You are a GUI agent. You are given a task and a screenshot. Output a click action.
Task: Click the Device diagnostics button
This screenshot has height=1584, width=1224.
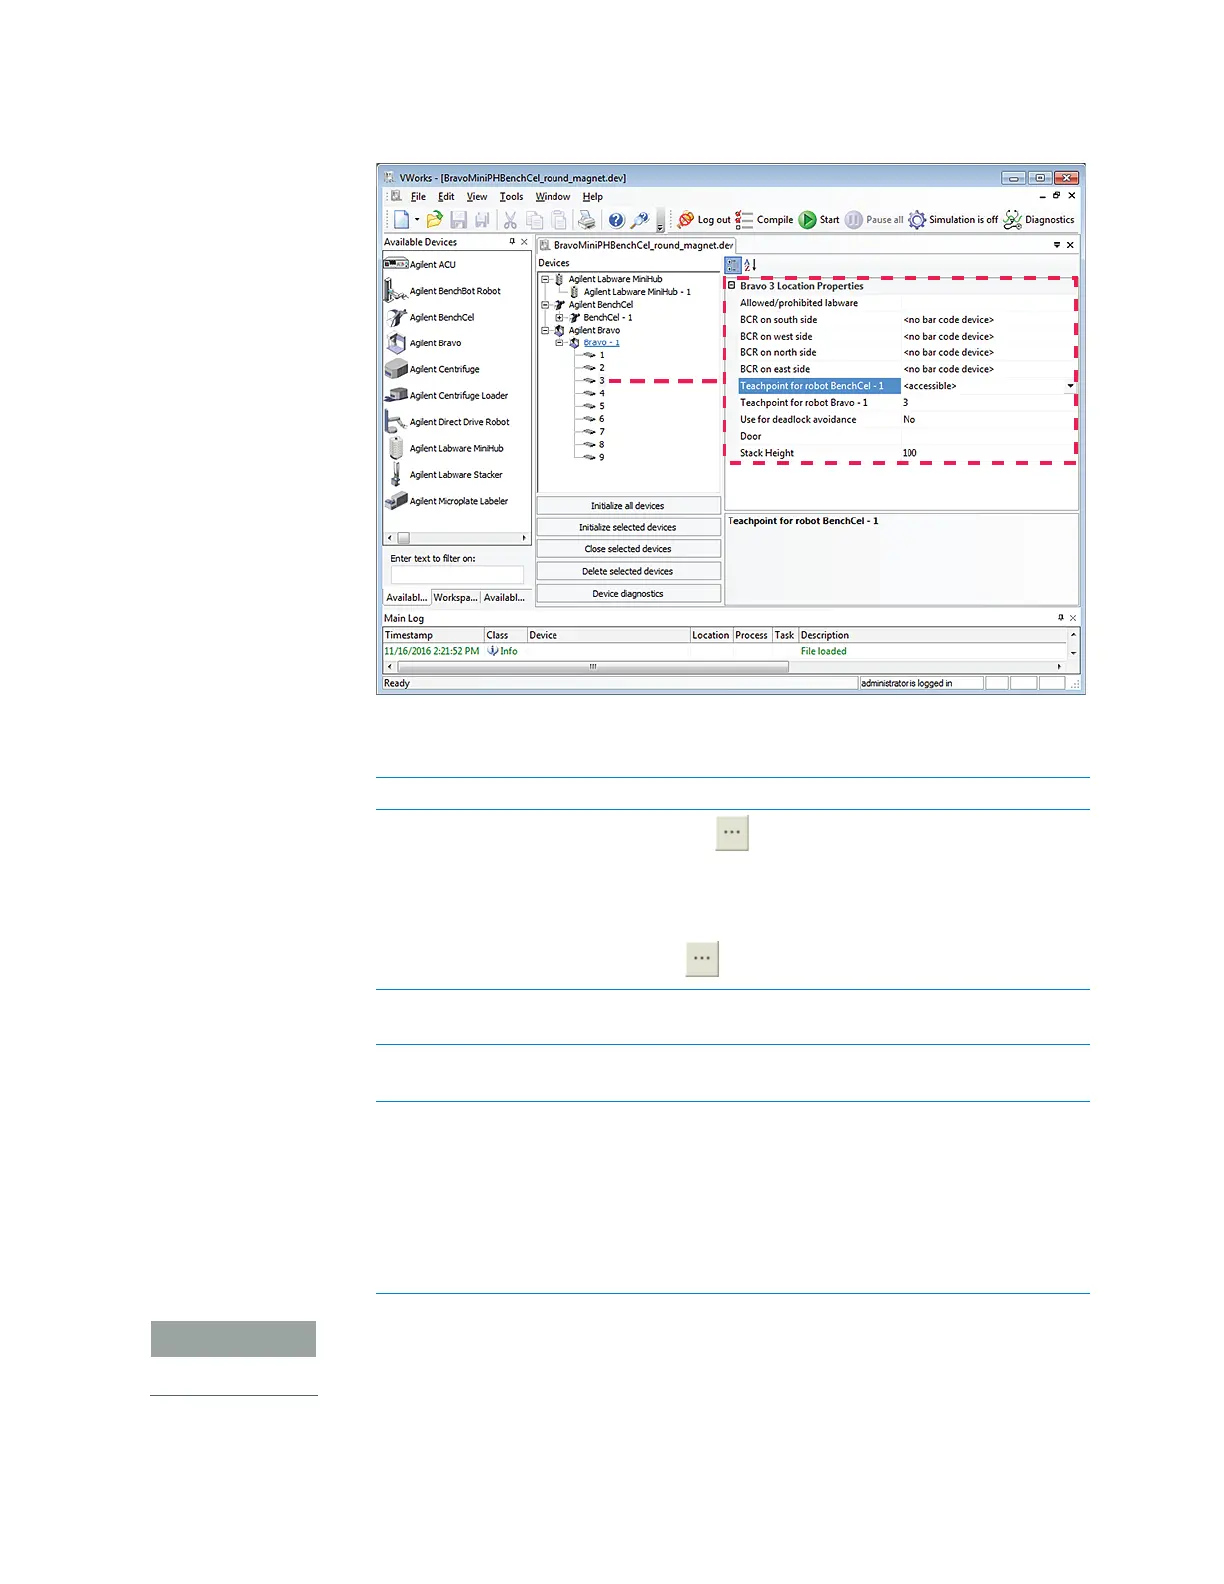coord(628,594)
